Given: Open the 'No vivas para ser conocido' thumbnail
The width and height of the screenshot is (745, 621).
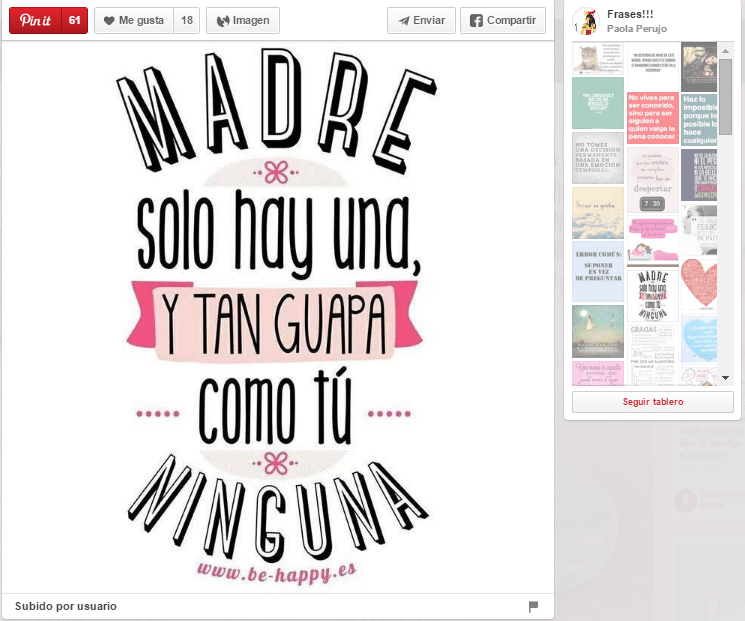Looking at the screenshot, I should 652,118.
